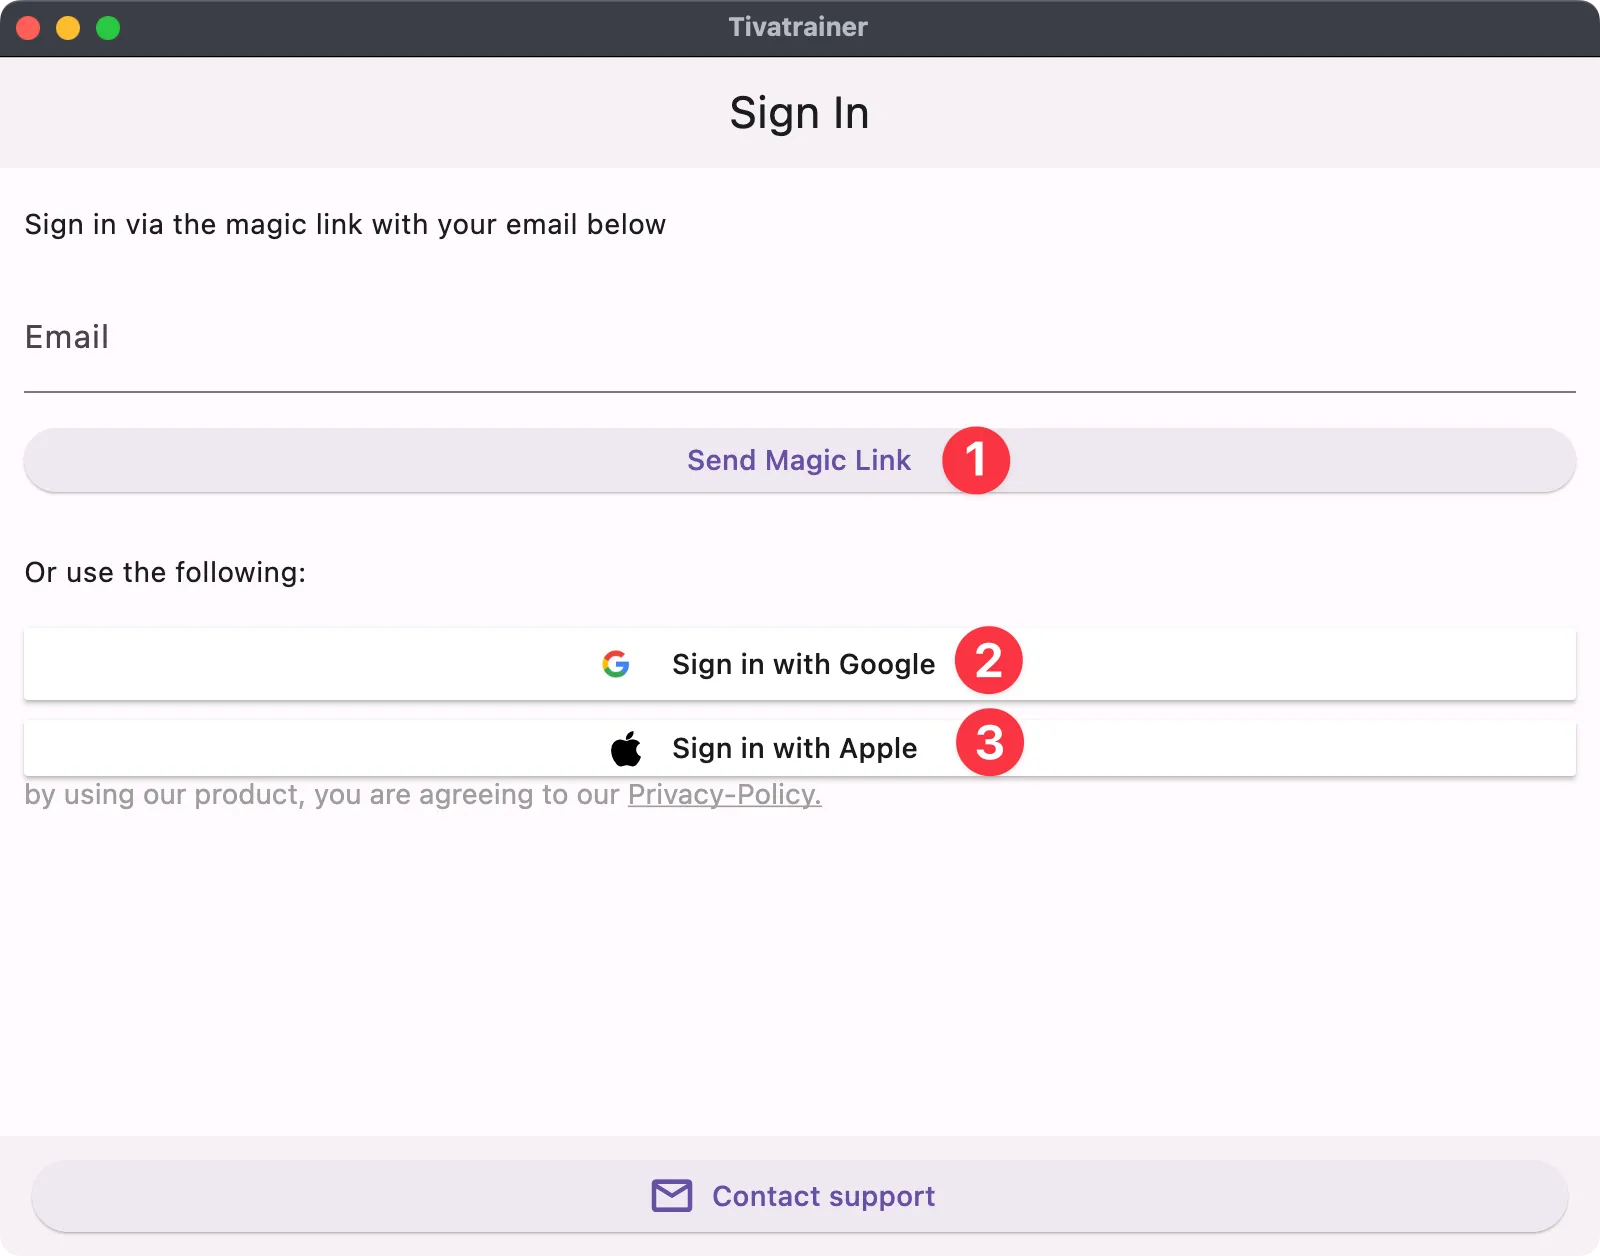Click the Sign In heading

tap(799, 112)
